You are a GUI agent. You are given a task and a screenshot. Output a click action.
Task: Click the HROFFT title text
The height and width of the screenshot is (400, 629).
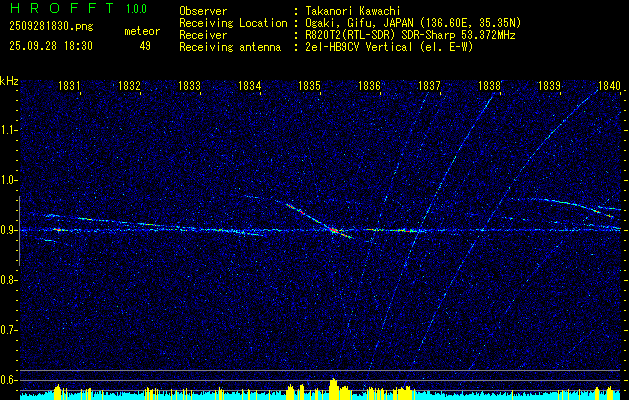click(62, 8)
